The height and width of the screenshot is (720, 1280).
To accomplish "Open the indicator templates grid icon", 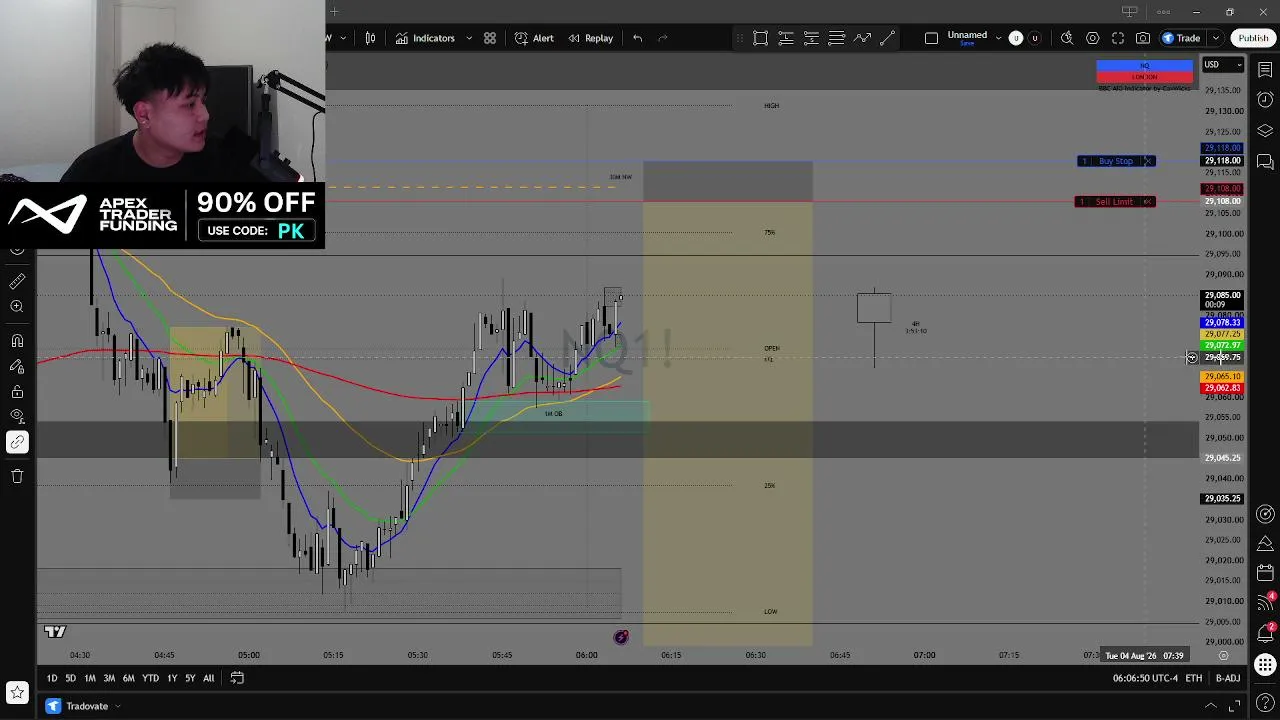I will 490,38.
